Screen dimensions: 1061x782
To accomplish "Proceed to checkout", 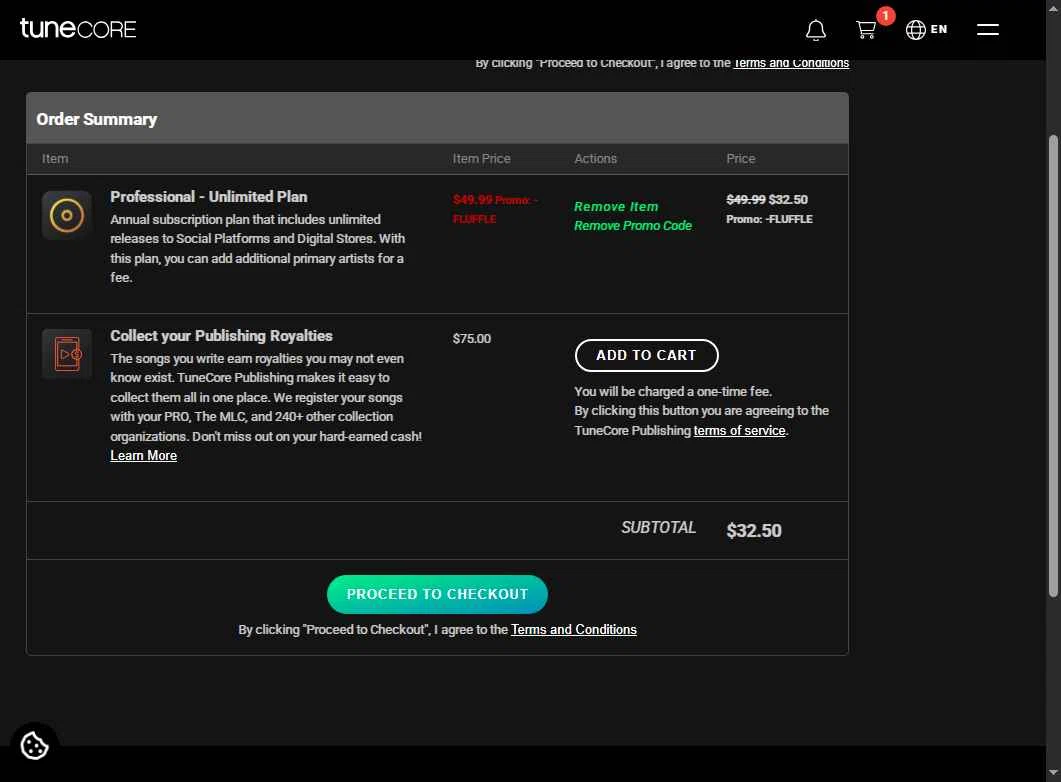I will click(437, 594).
